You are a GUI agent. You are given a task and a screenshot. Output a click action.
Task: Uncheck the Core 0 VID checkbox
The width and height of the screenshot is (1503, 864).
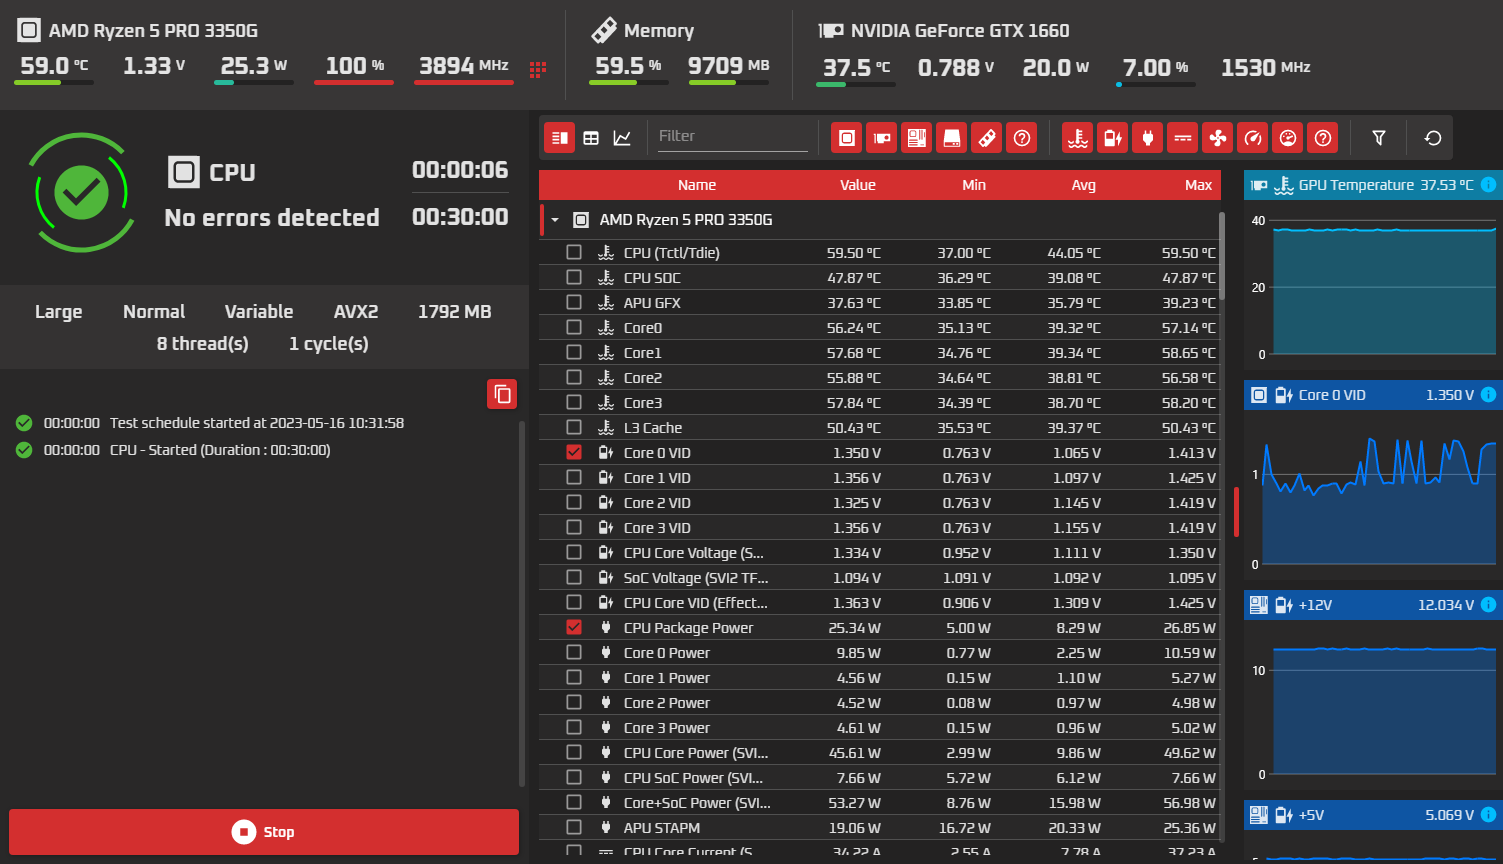tap(574, 452)
